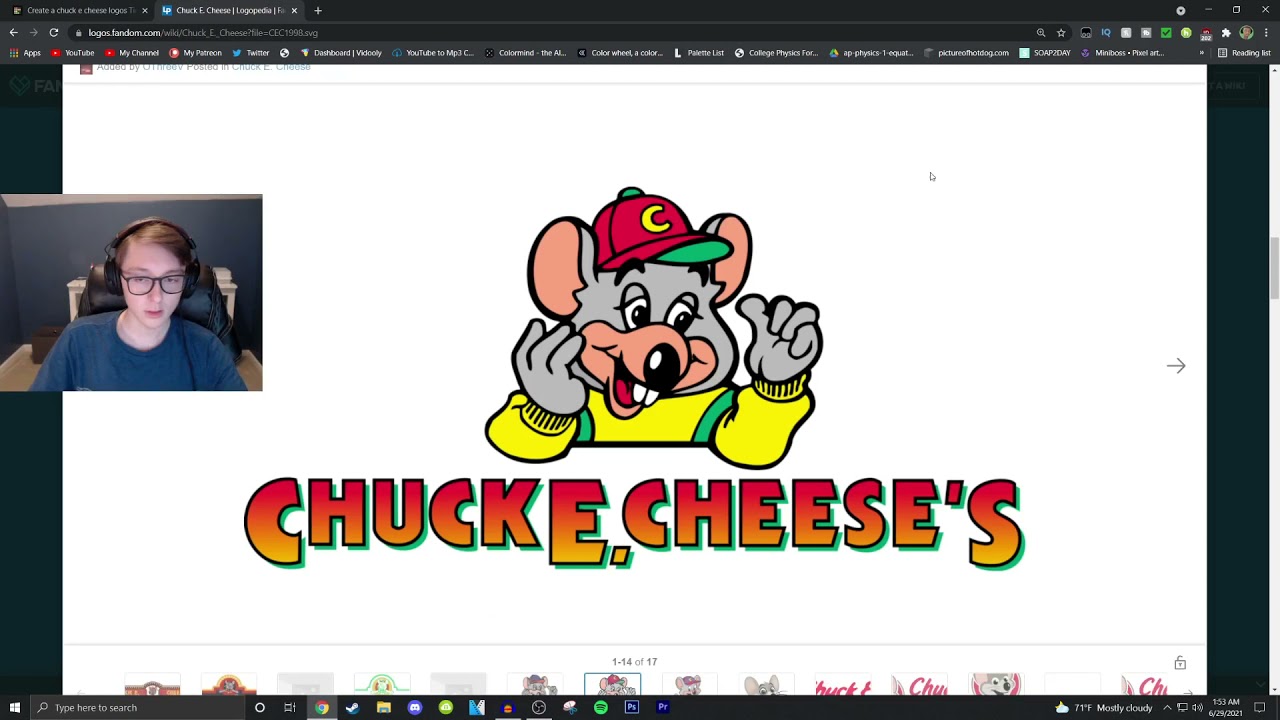
Task: Open the Windows Start menu
Action: 14,708
